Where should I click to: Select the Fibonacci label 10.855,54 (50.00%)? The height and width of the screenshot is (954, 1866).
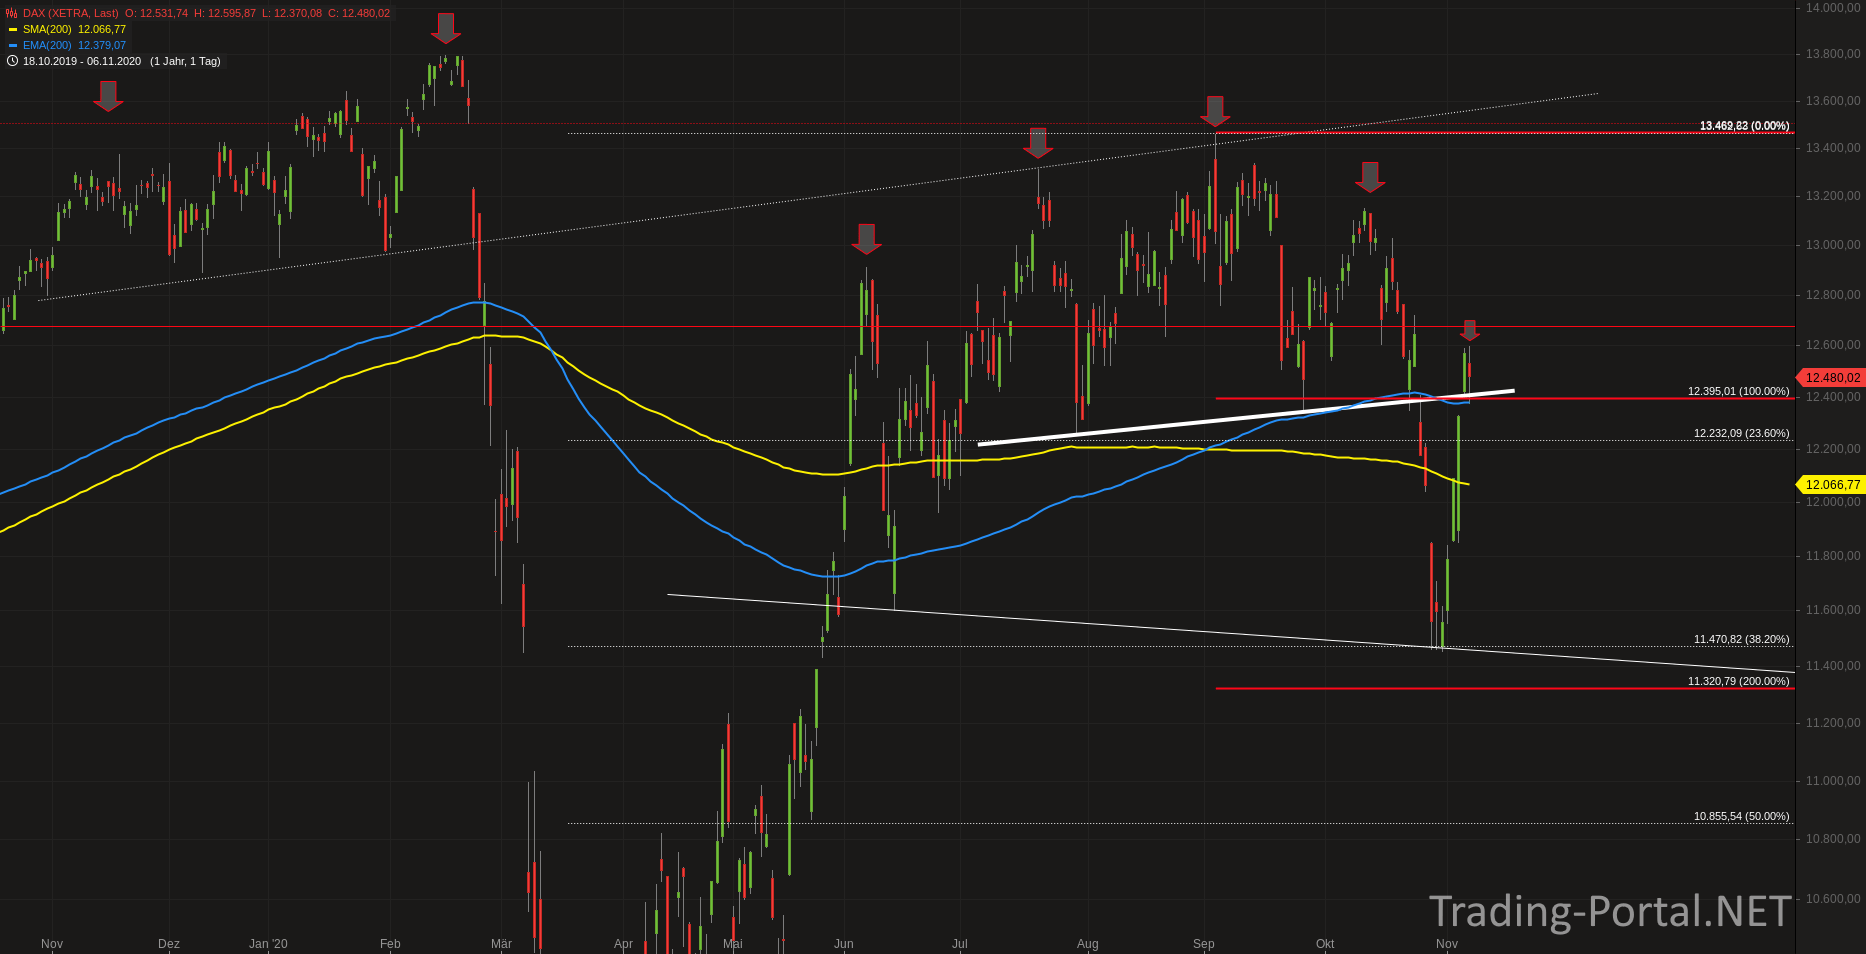(1741, 816)
